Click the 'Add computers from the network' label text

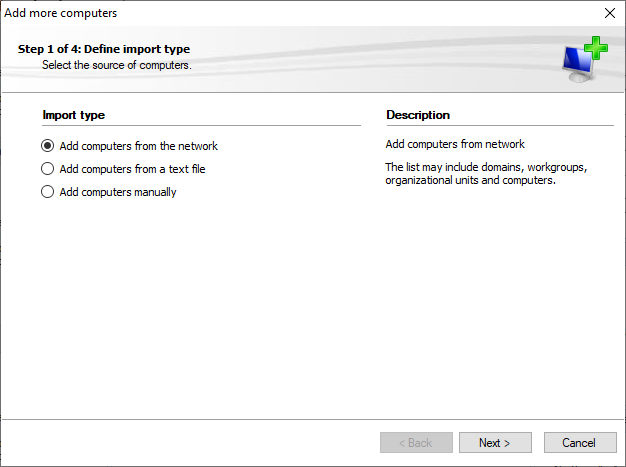point(139,146)
